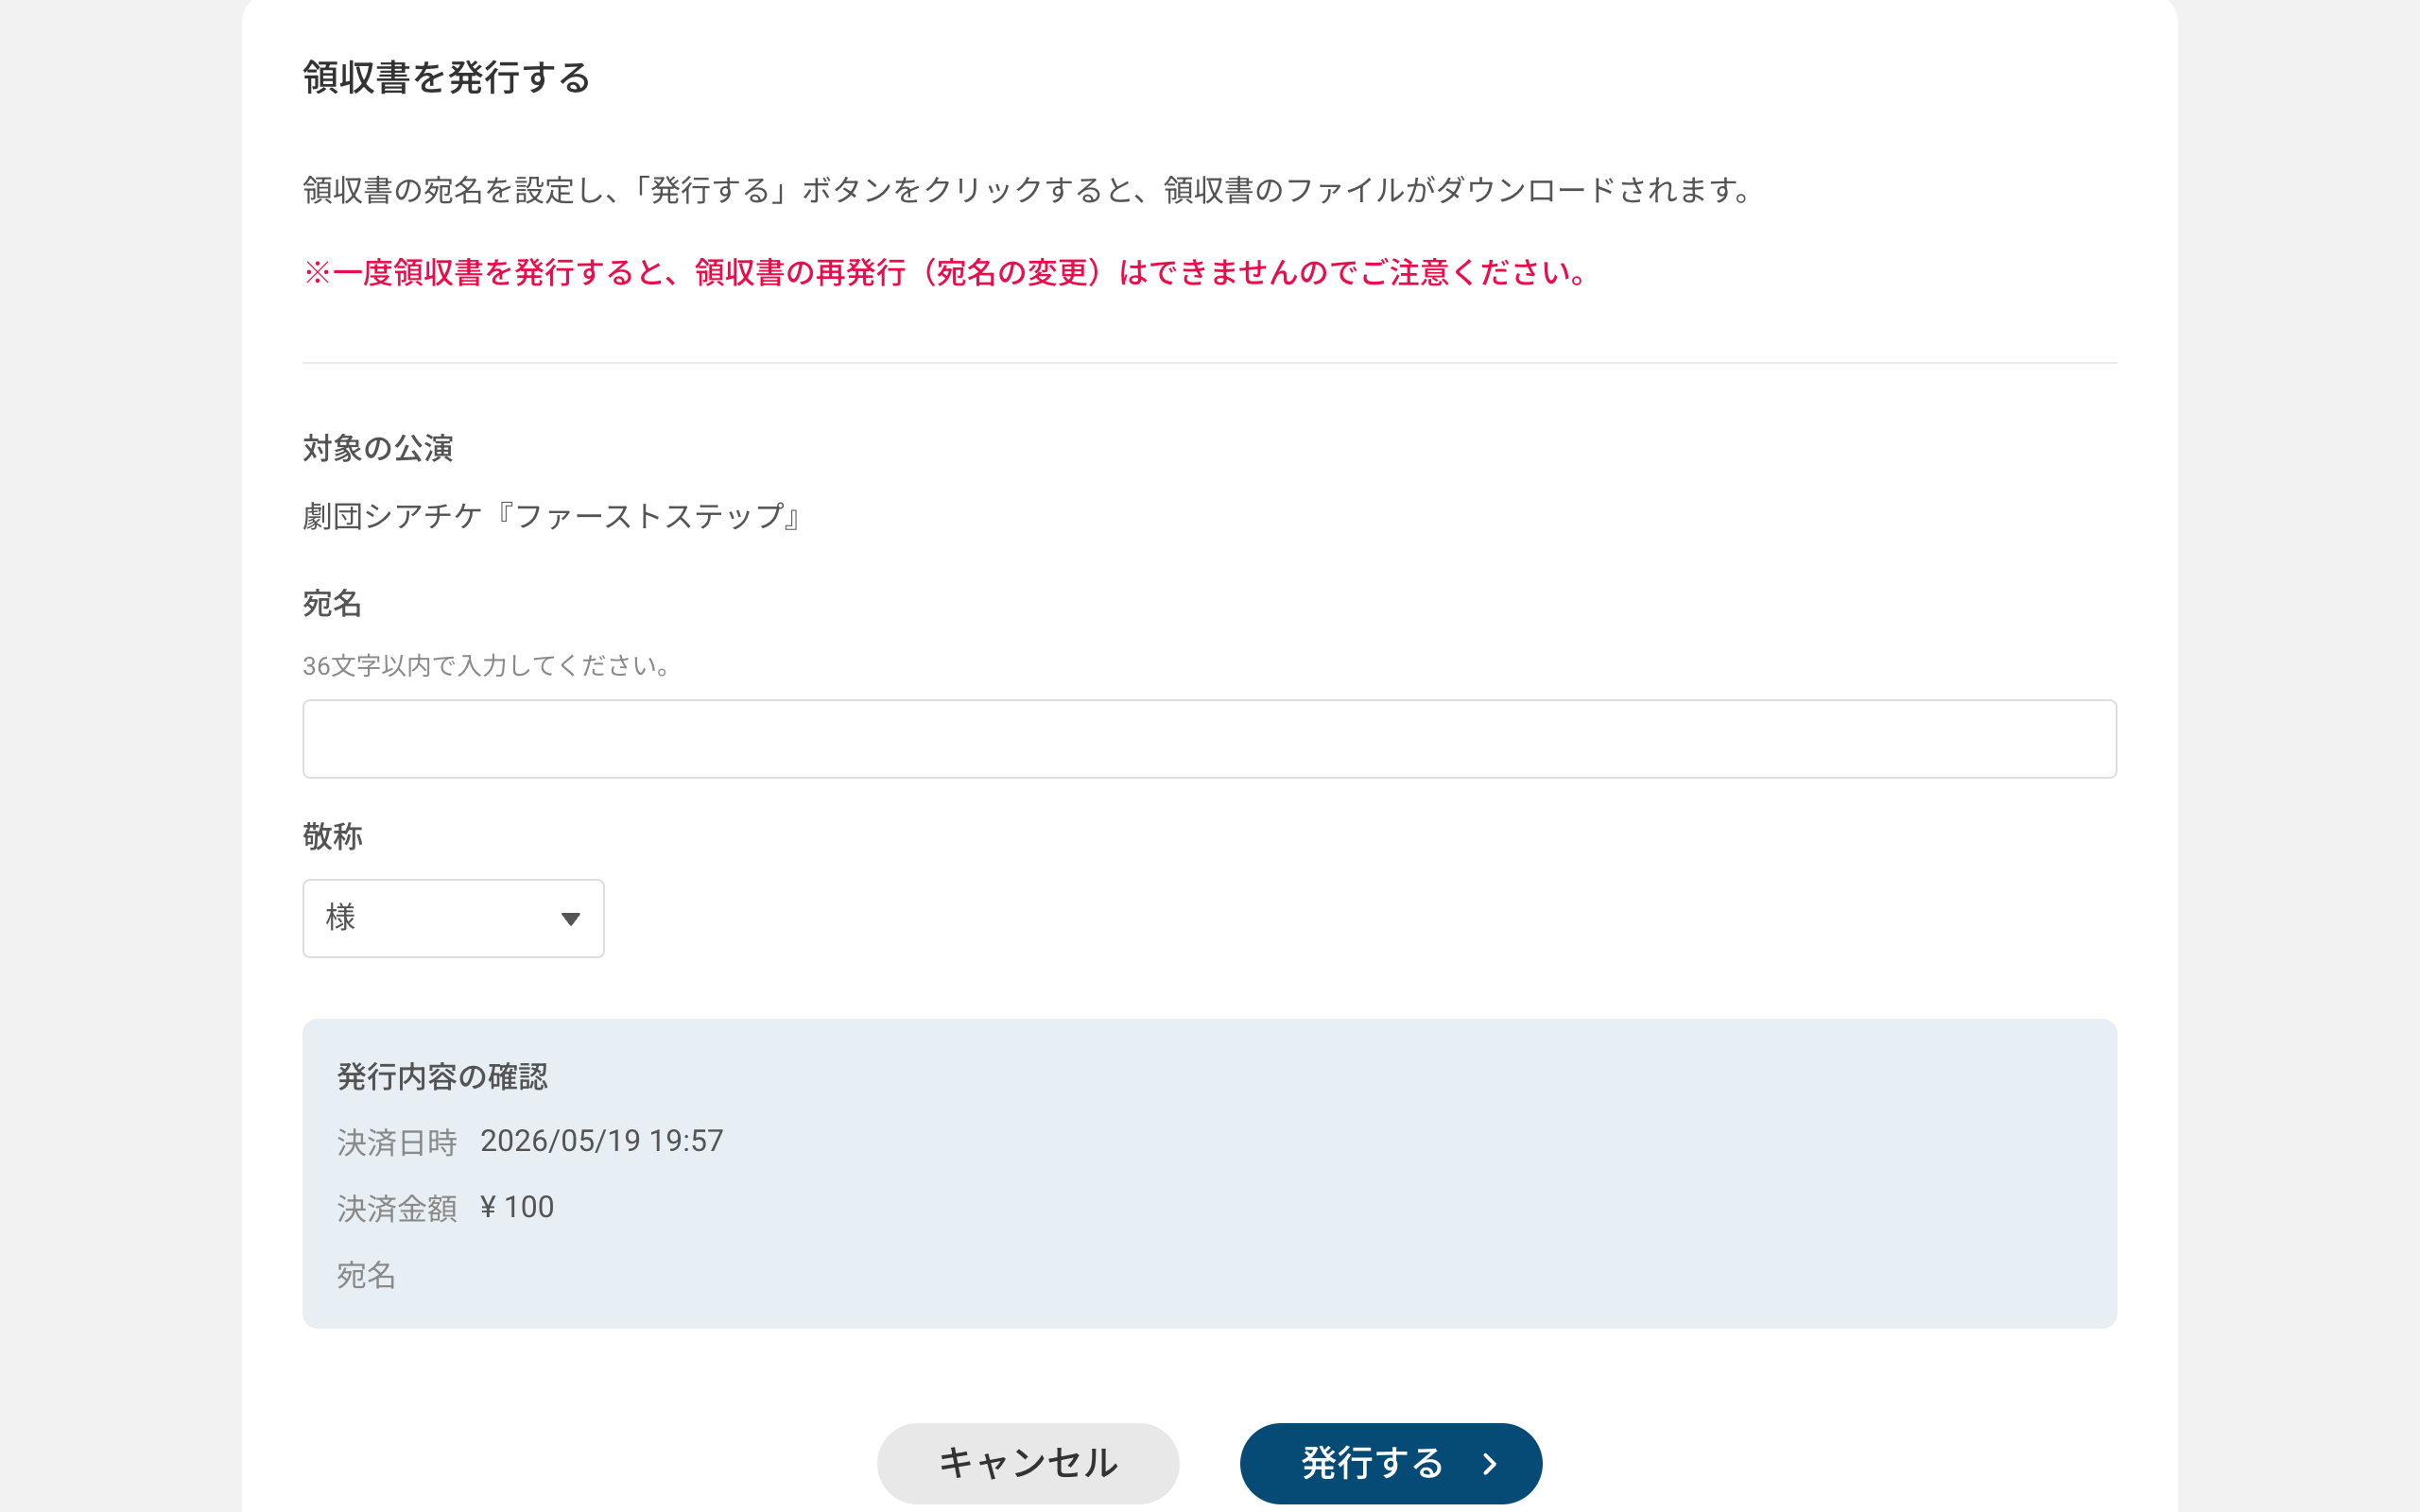The height and width of the screenshot is (1512, 2420).
Task: Click the 敬称 label above the dropdown
Action: (333, 836)
